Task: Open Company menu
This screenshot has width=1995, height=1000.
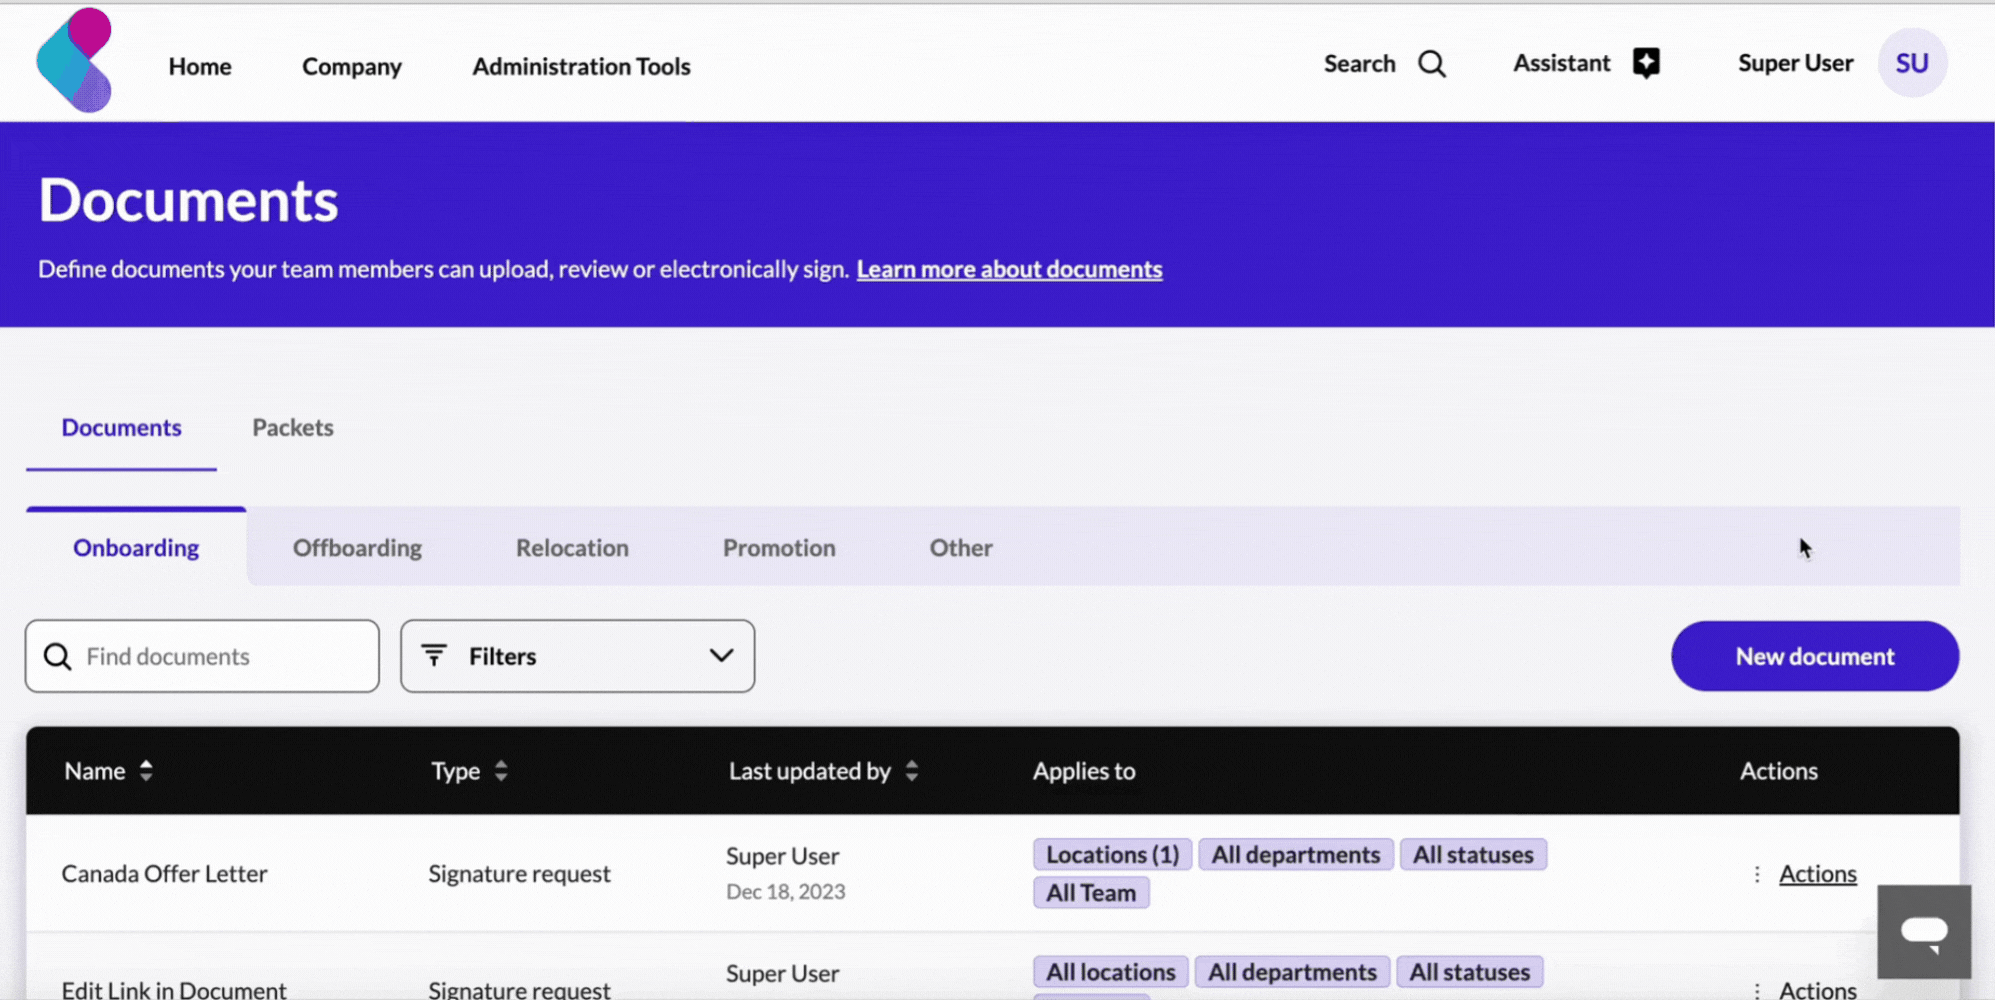Action: click(352, 66)
